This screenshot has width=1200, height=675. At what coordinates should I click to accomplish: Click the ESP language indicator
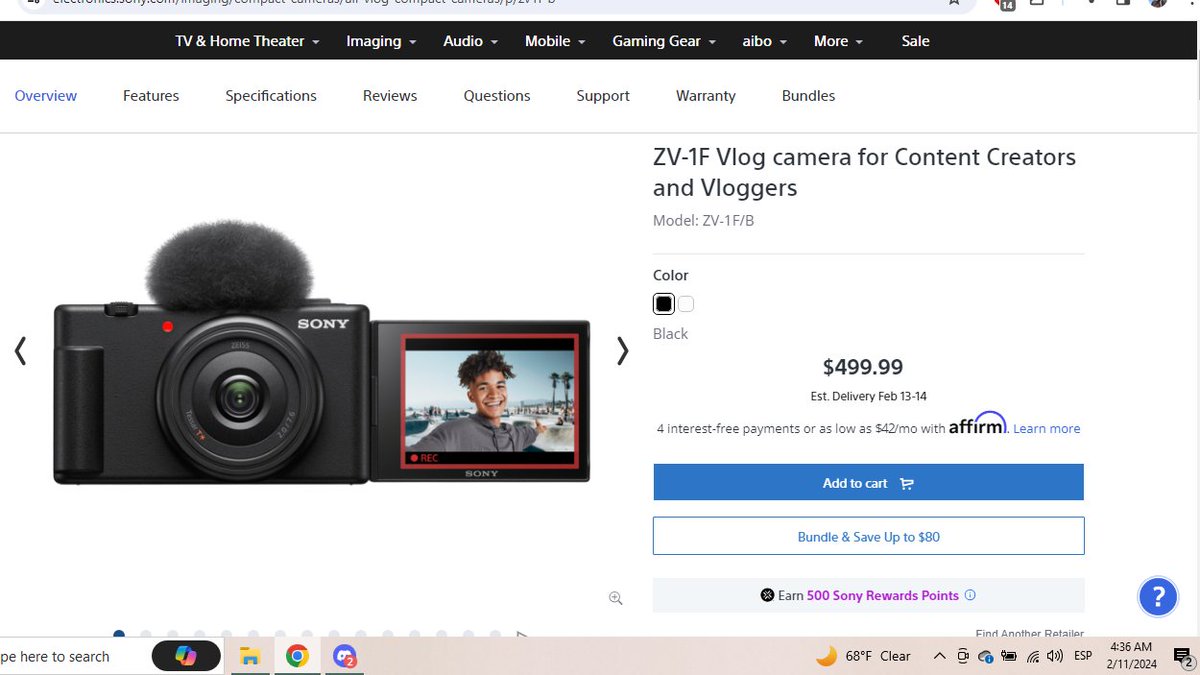[x=1083, y=656]
